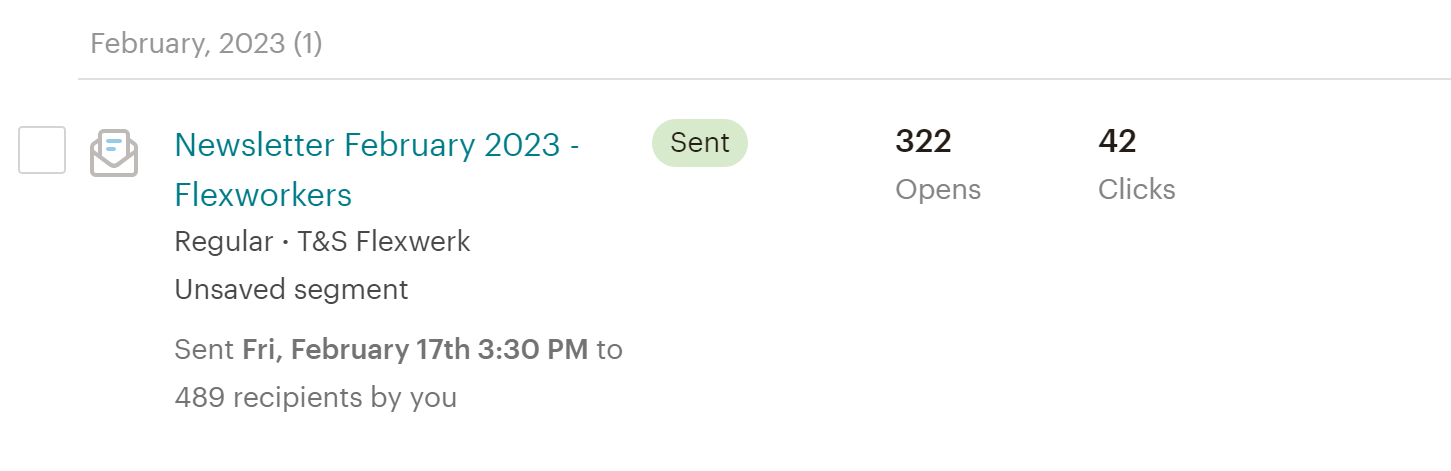Click the dot separator between Regular and T&S

tap(285, 243)
